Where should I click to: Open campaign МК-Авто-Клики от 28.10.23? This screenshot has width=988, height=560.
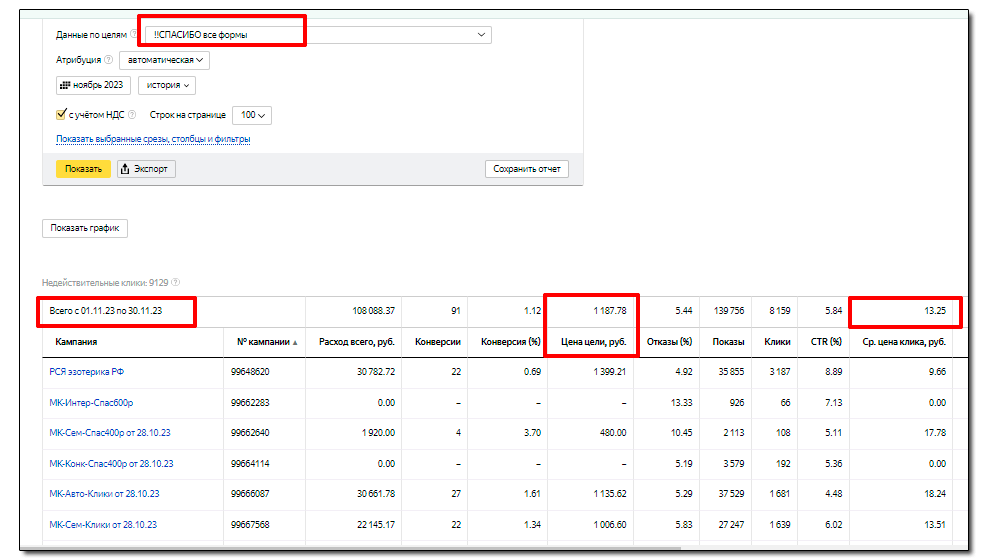pos(104,494)
